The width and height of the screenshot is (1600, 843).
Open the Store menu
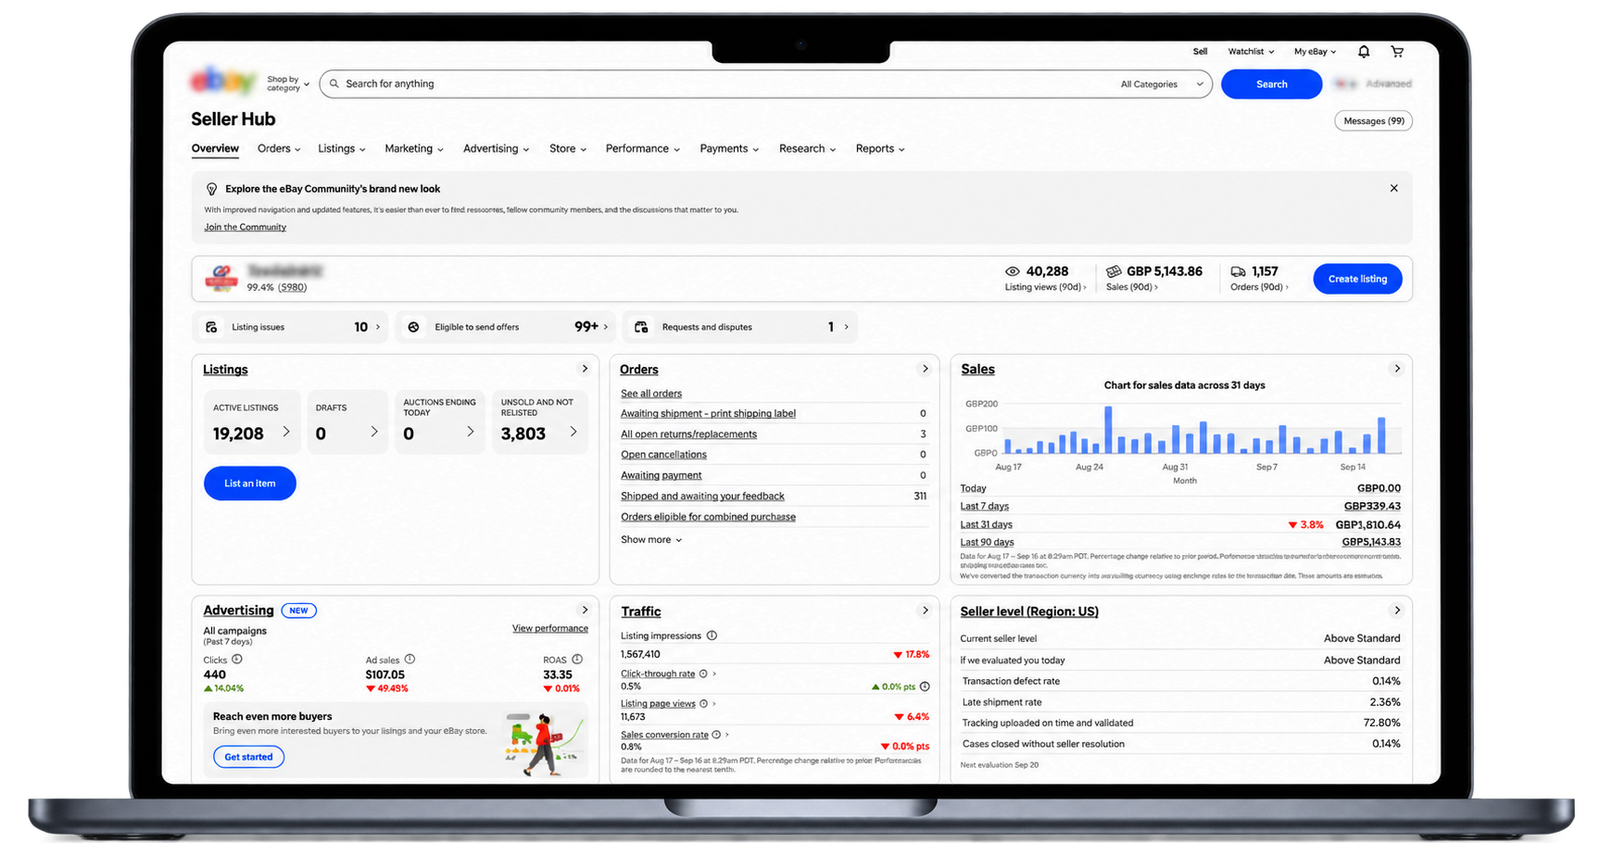coord(568,149)
